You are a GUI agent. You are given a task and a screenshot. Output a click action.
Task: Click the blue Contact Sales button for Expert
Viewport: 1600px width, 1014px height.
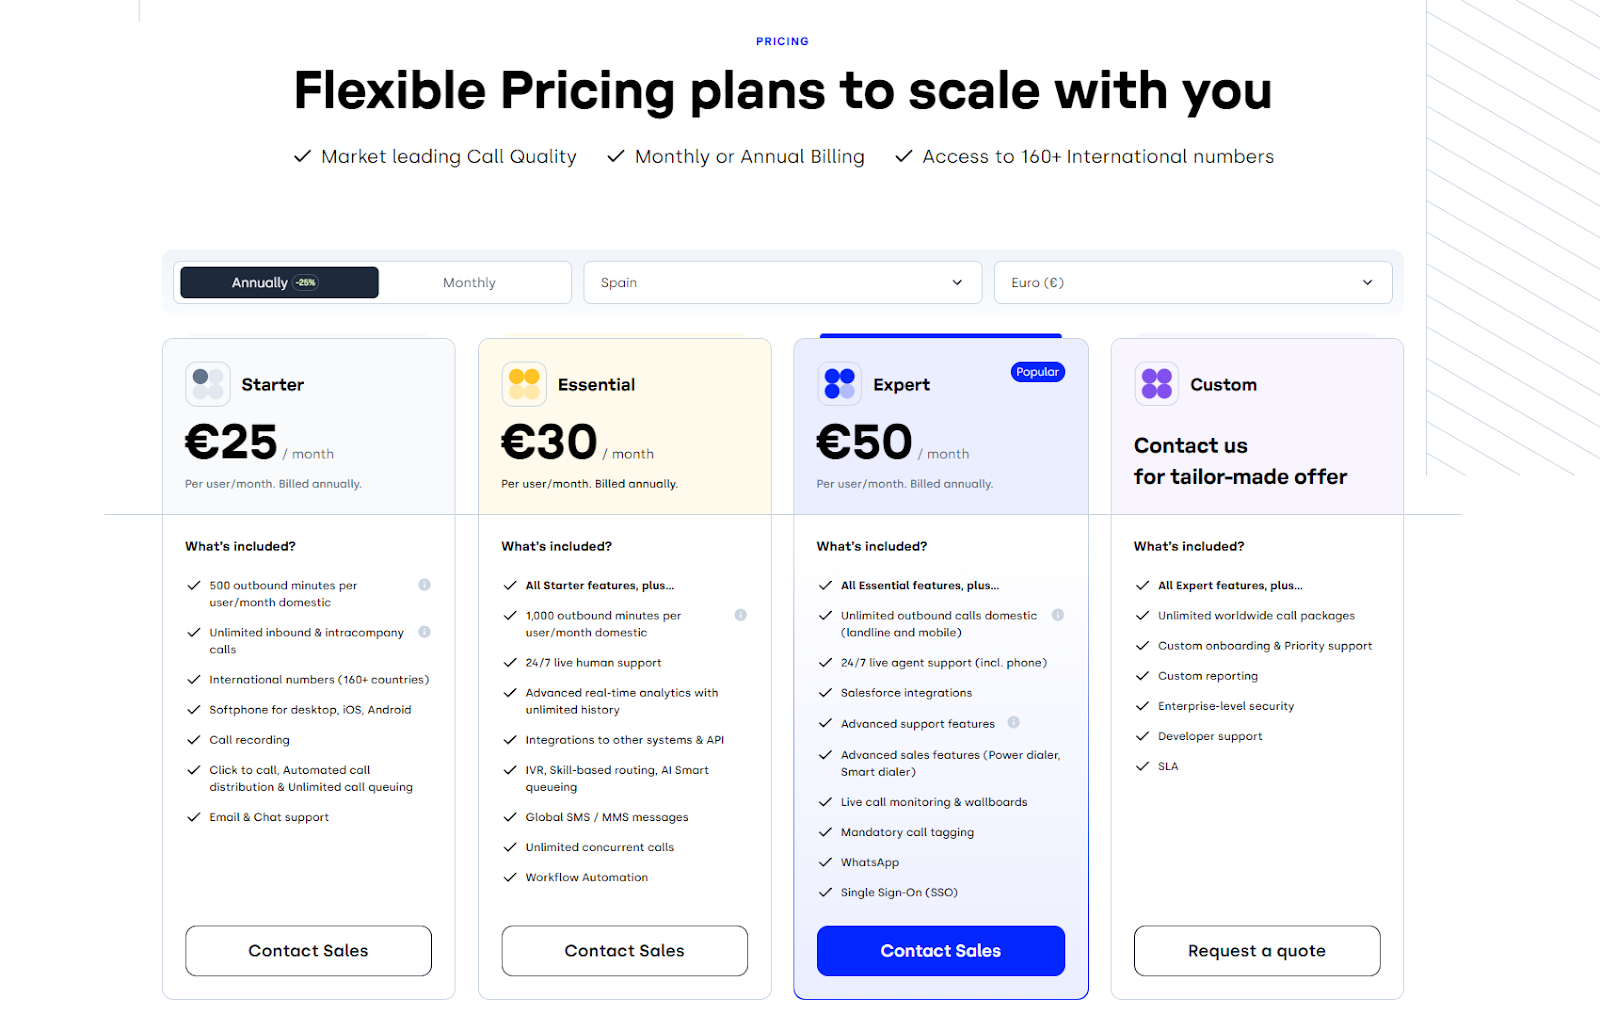(940, 951)
